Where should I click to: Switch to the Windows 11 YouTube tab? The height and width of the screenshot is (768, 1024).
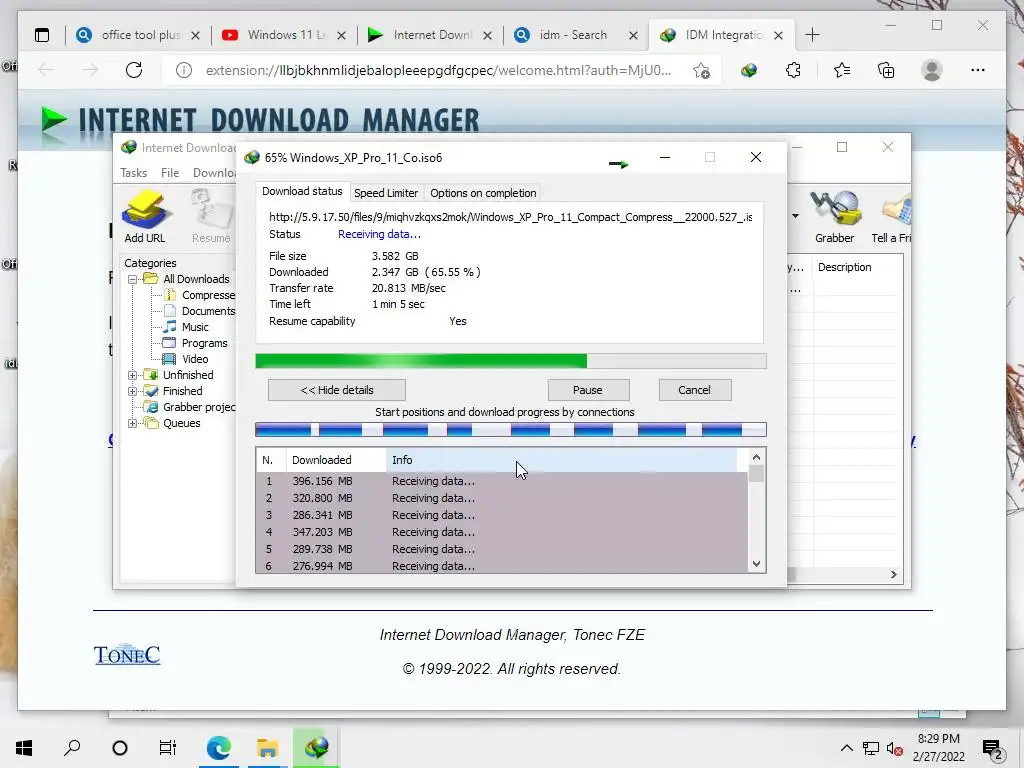[284, 35]
